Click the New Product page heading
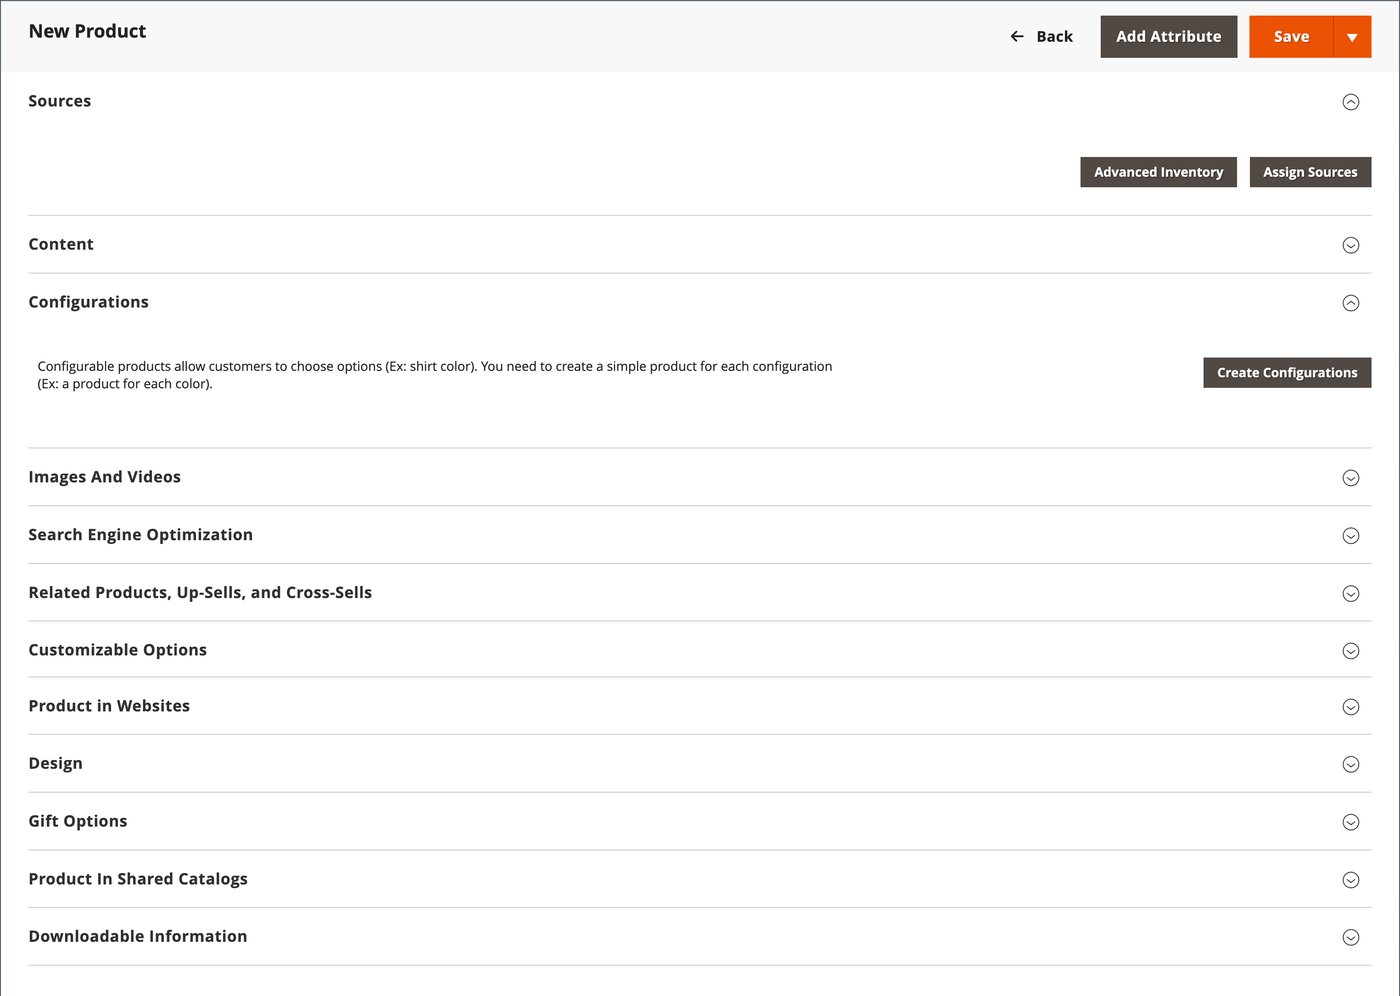 click(x=87, y=31)
